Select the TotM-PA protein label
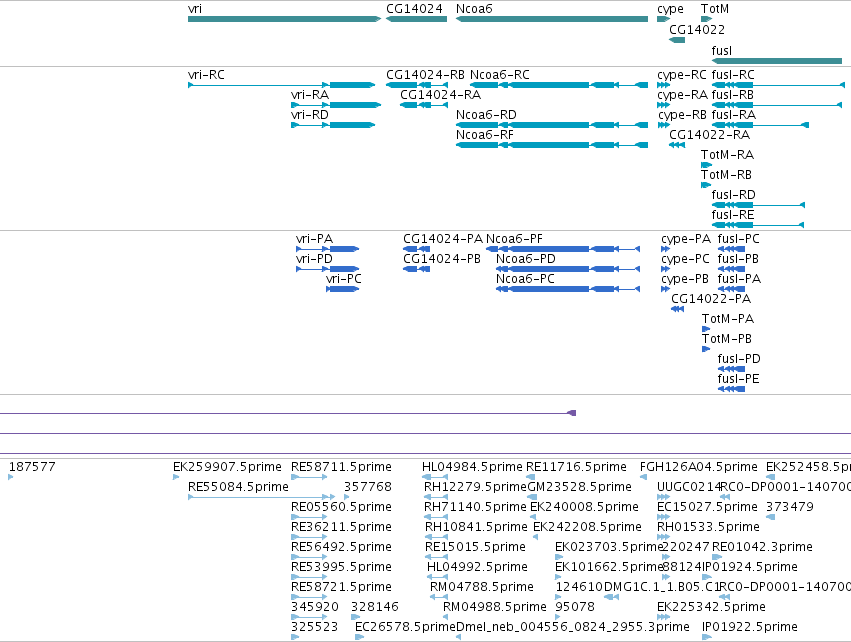The width and height of the screenshot is (851, 642). [x=728, y=319]
